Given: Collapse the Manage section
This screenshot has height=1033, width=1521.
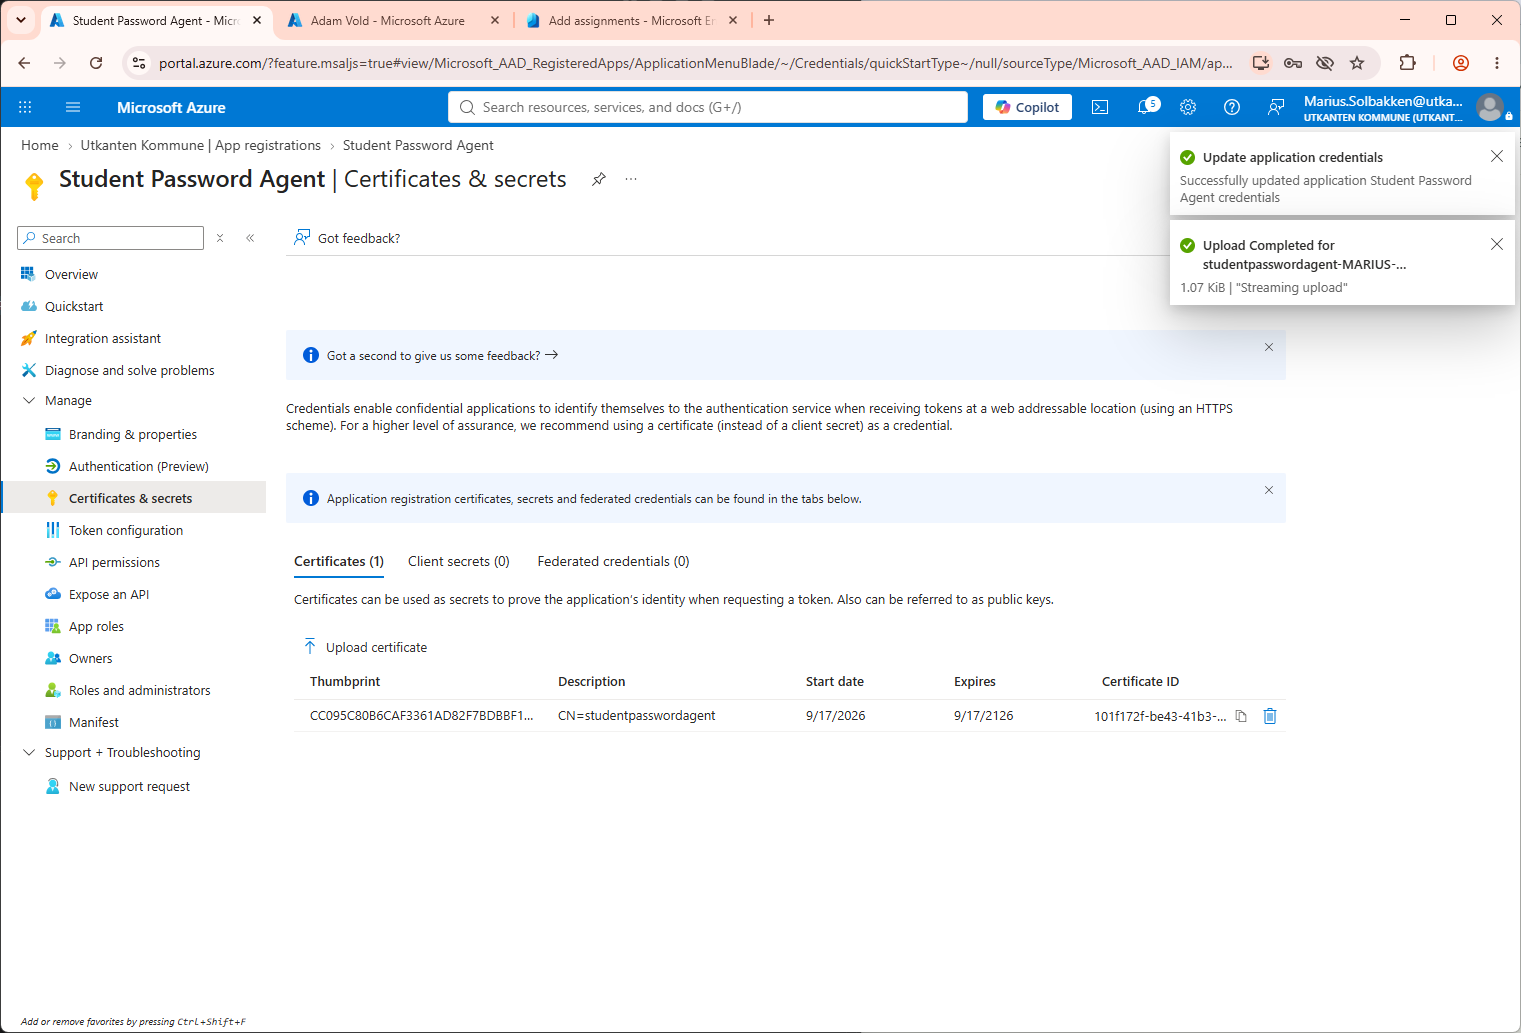Looking at the screenshot, I should 29,400.
